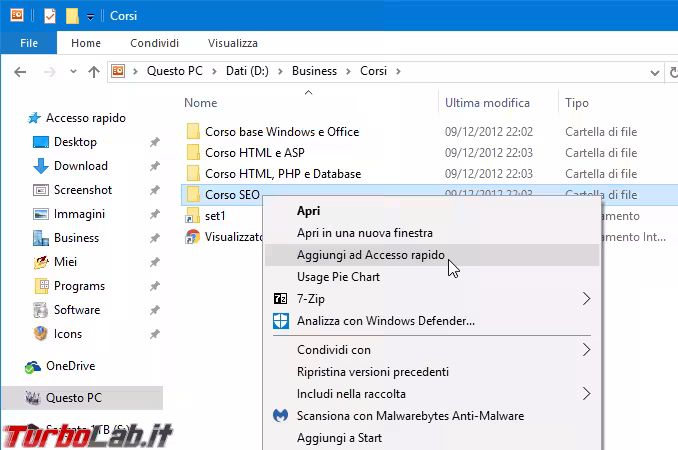This screenshot has height=450, width=678.
Task: Click the Accesso rapido star in sidebar
Action: pyautogui.click(x=34, y=118)
